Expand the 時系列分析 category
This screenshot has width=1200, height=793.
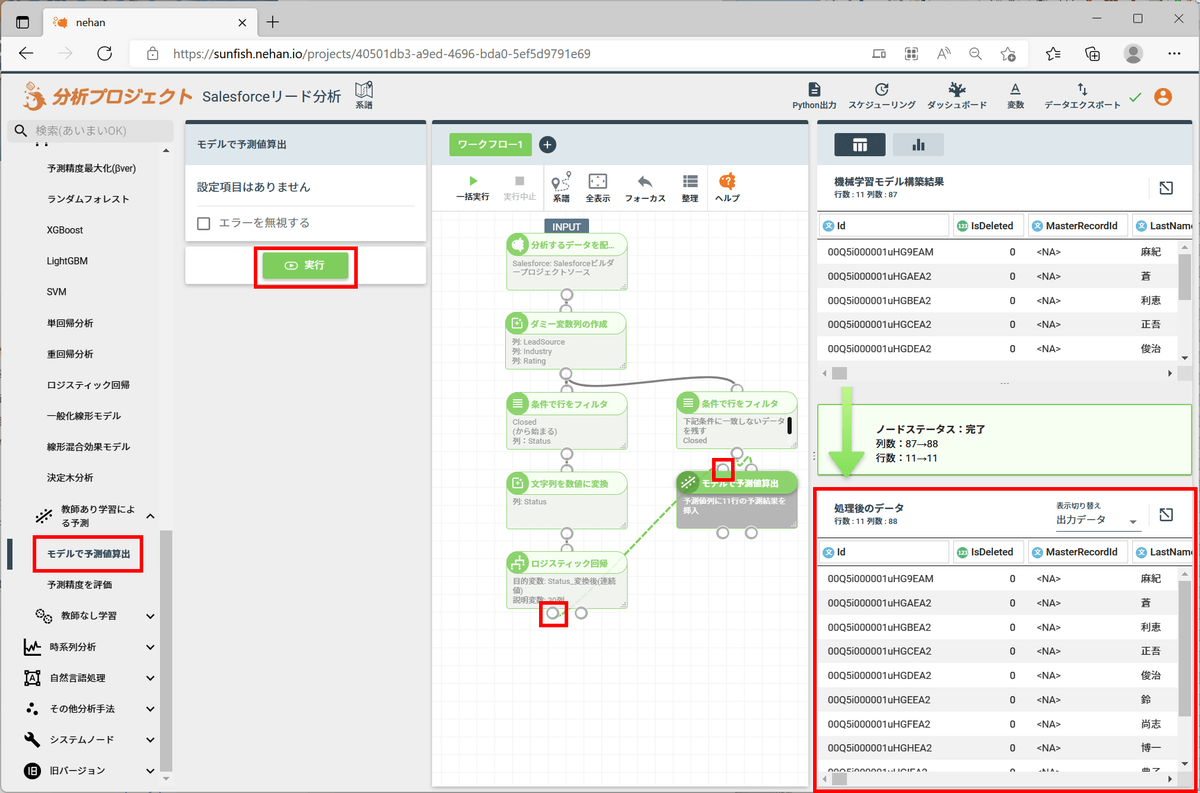(150, 647)
